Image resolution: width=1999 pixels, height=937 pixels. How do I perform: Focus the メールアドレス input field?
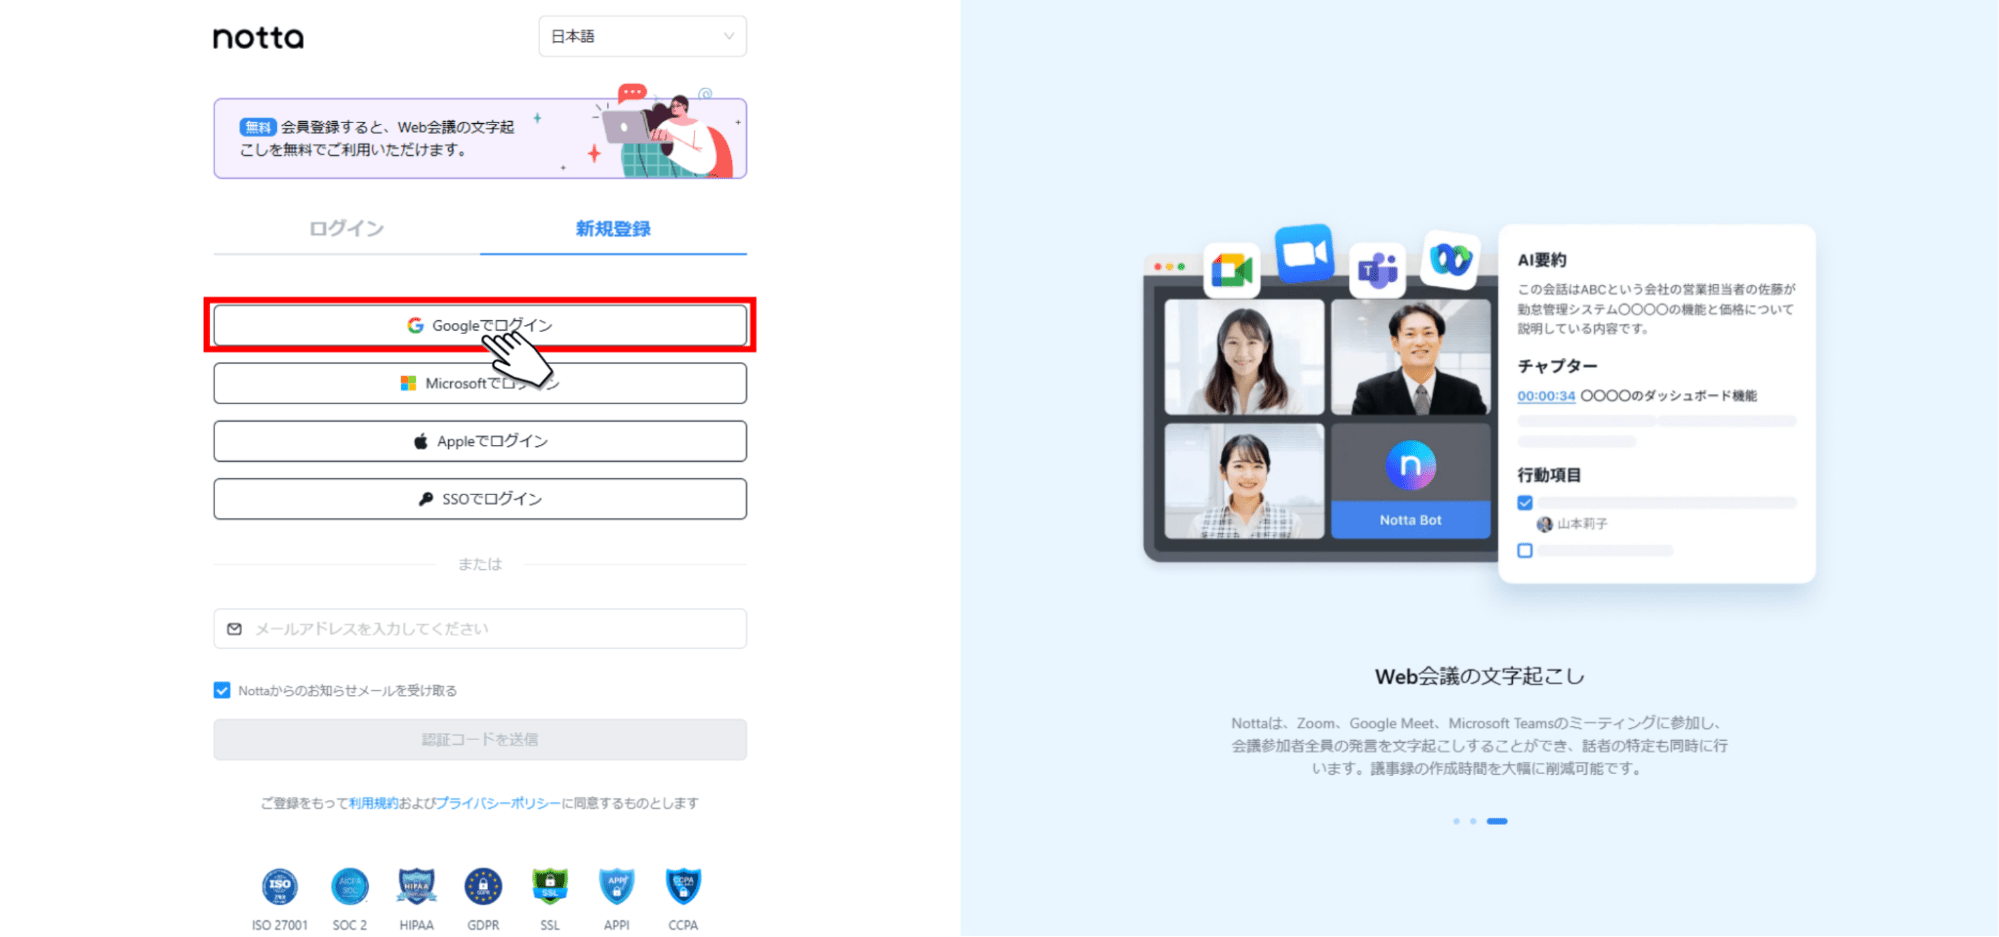(480, 629)
